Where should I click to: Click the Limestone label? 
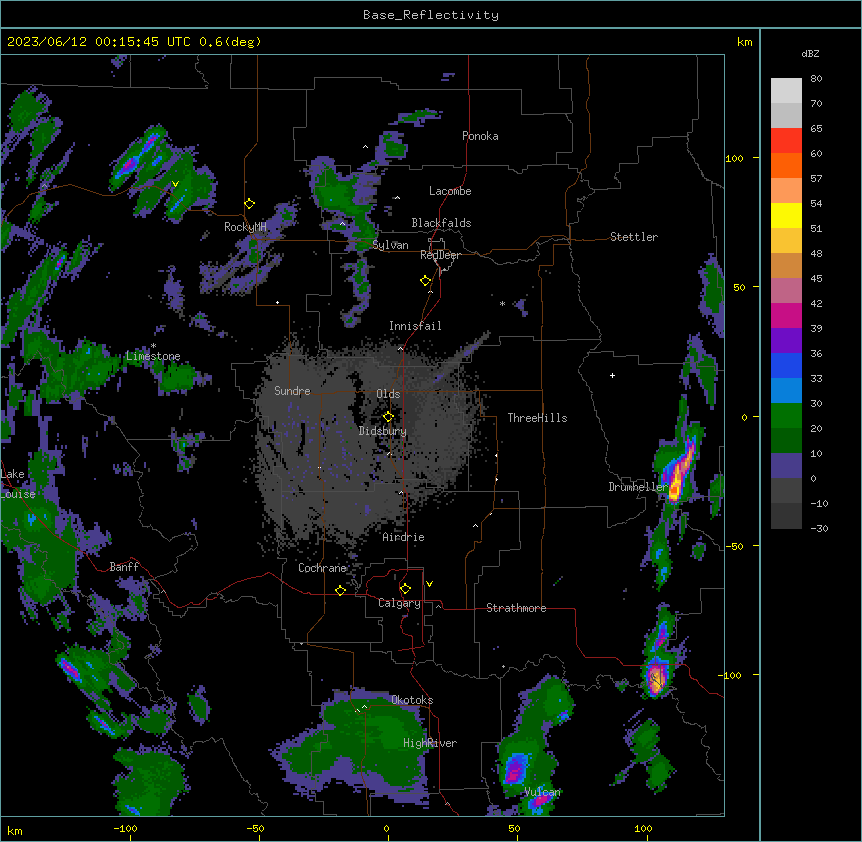tap(153, 356)
